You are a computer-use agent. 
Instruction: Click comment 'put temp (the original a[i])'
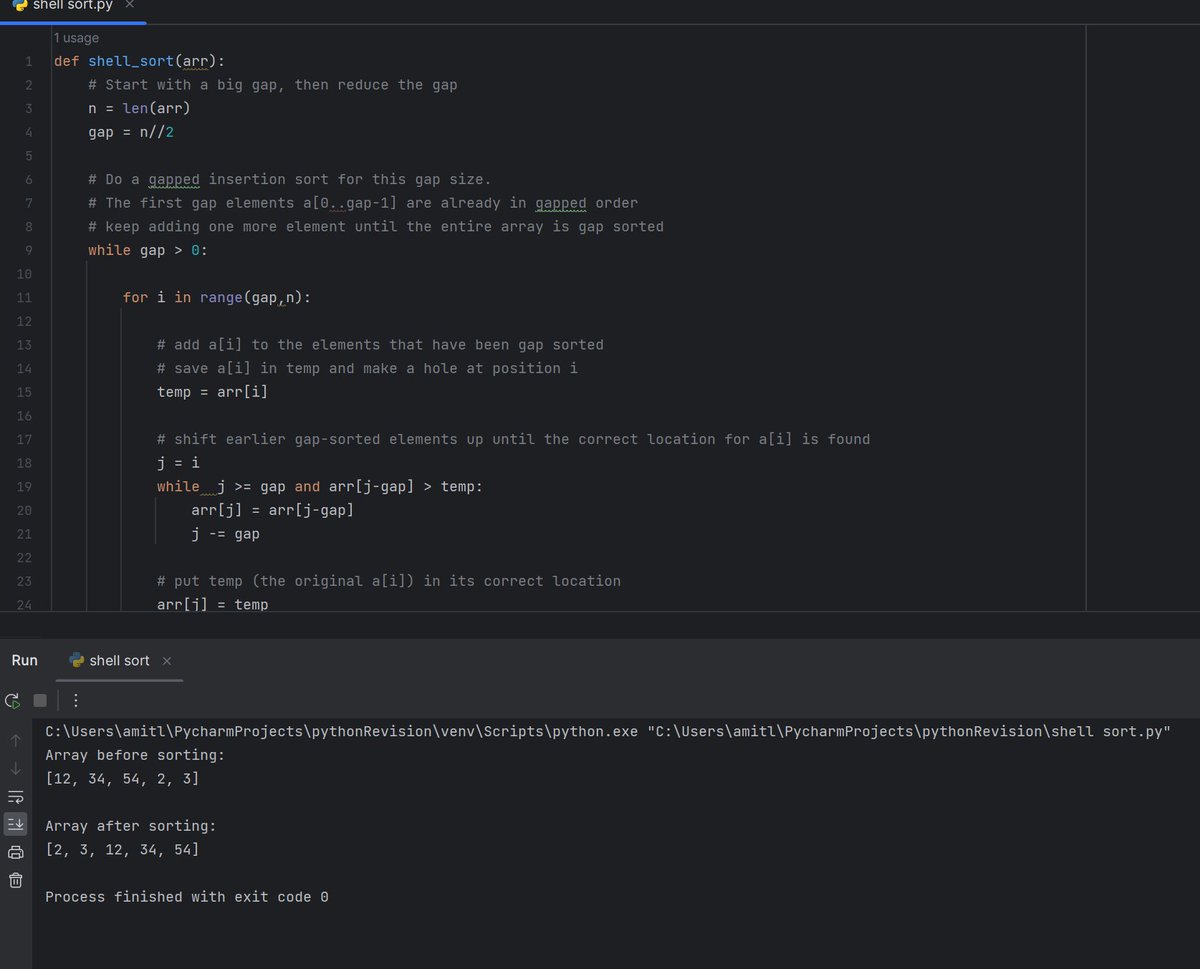pyautogui.click(x=389, y=581)
